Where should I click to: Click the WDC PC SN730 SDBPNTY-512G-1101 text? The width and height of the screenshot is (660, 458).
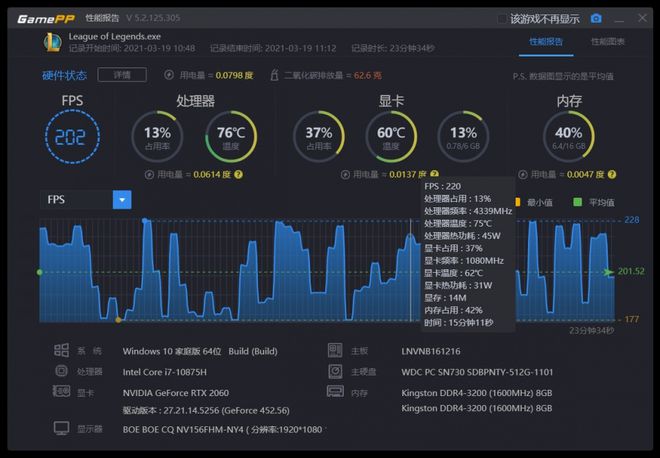click(x=477, y=372)
